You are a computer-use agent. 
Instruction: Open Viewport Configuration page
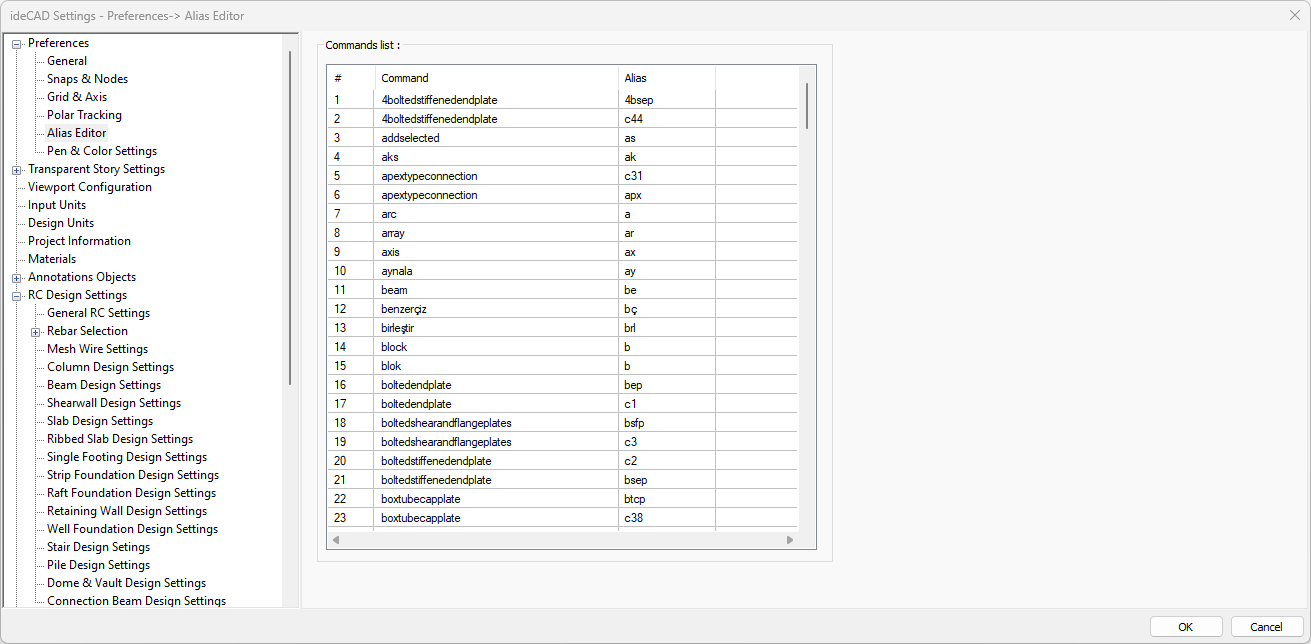pos(90,187)
